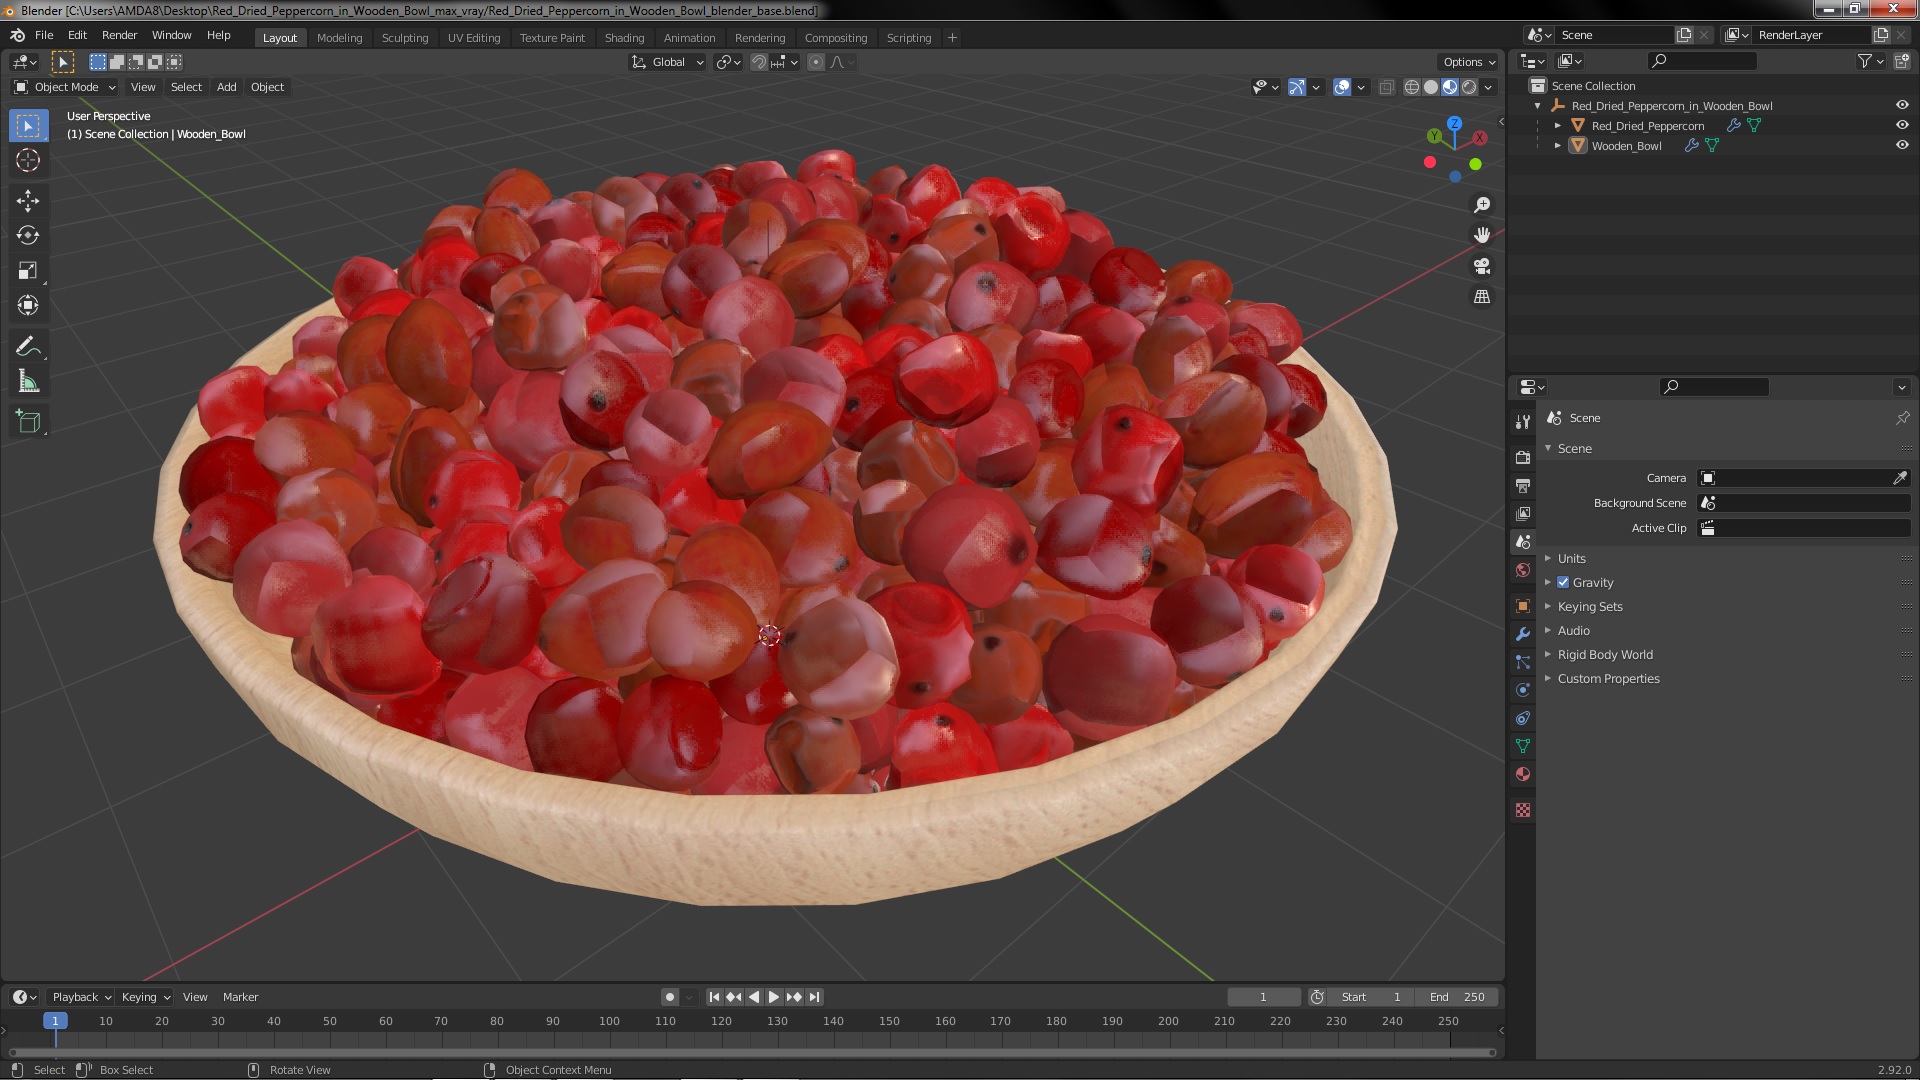The height and width of the screenshot is (1080, 1920).
Task: Switch to solid viewport shading
Action: tap(1431, 87)
